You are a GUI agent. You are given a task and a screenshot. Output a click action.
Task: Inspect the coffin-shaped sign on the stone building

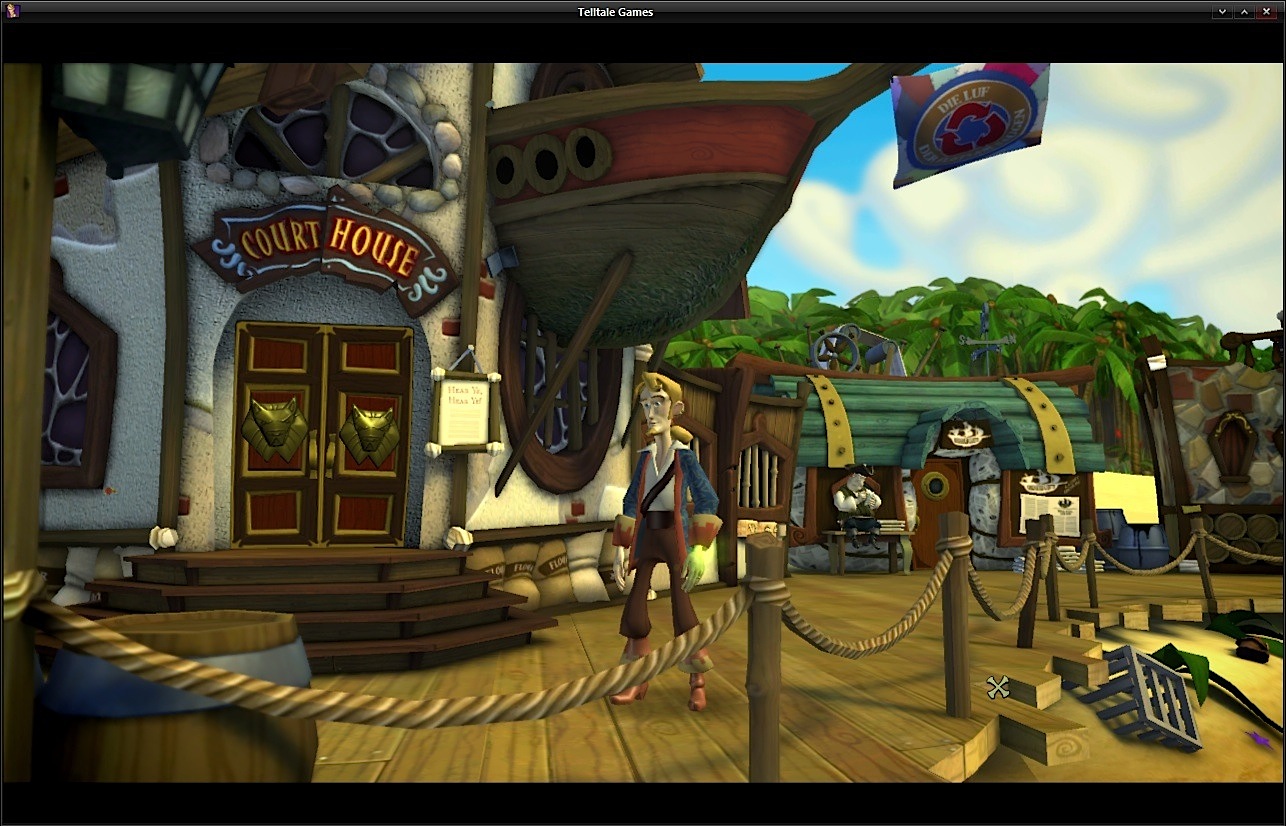point(1233,447)
